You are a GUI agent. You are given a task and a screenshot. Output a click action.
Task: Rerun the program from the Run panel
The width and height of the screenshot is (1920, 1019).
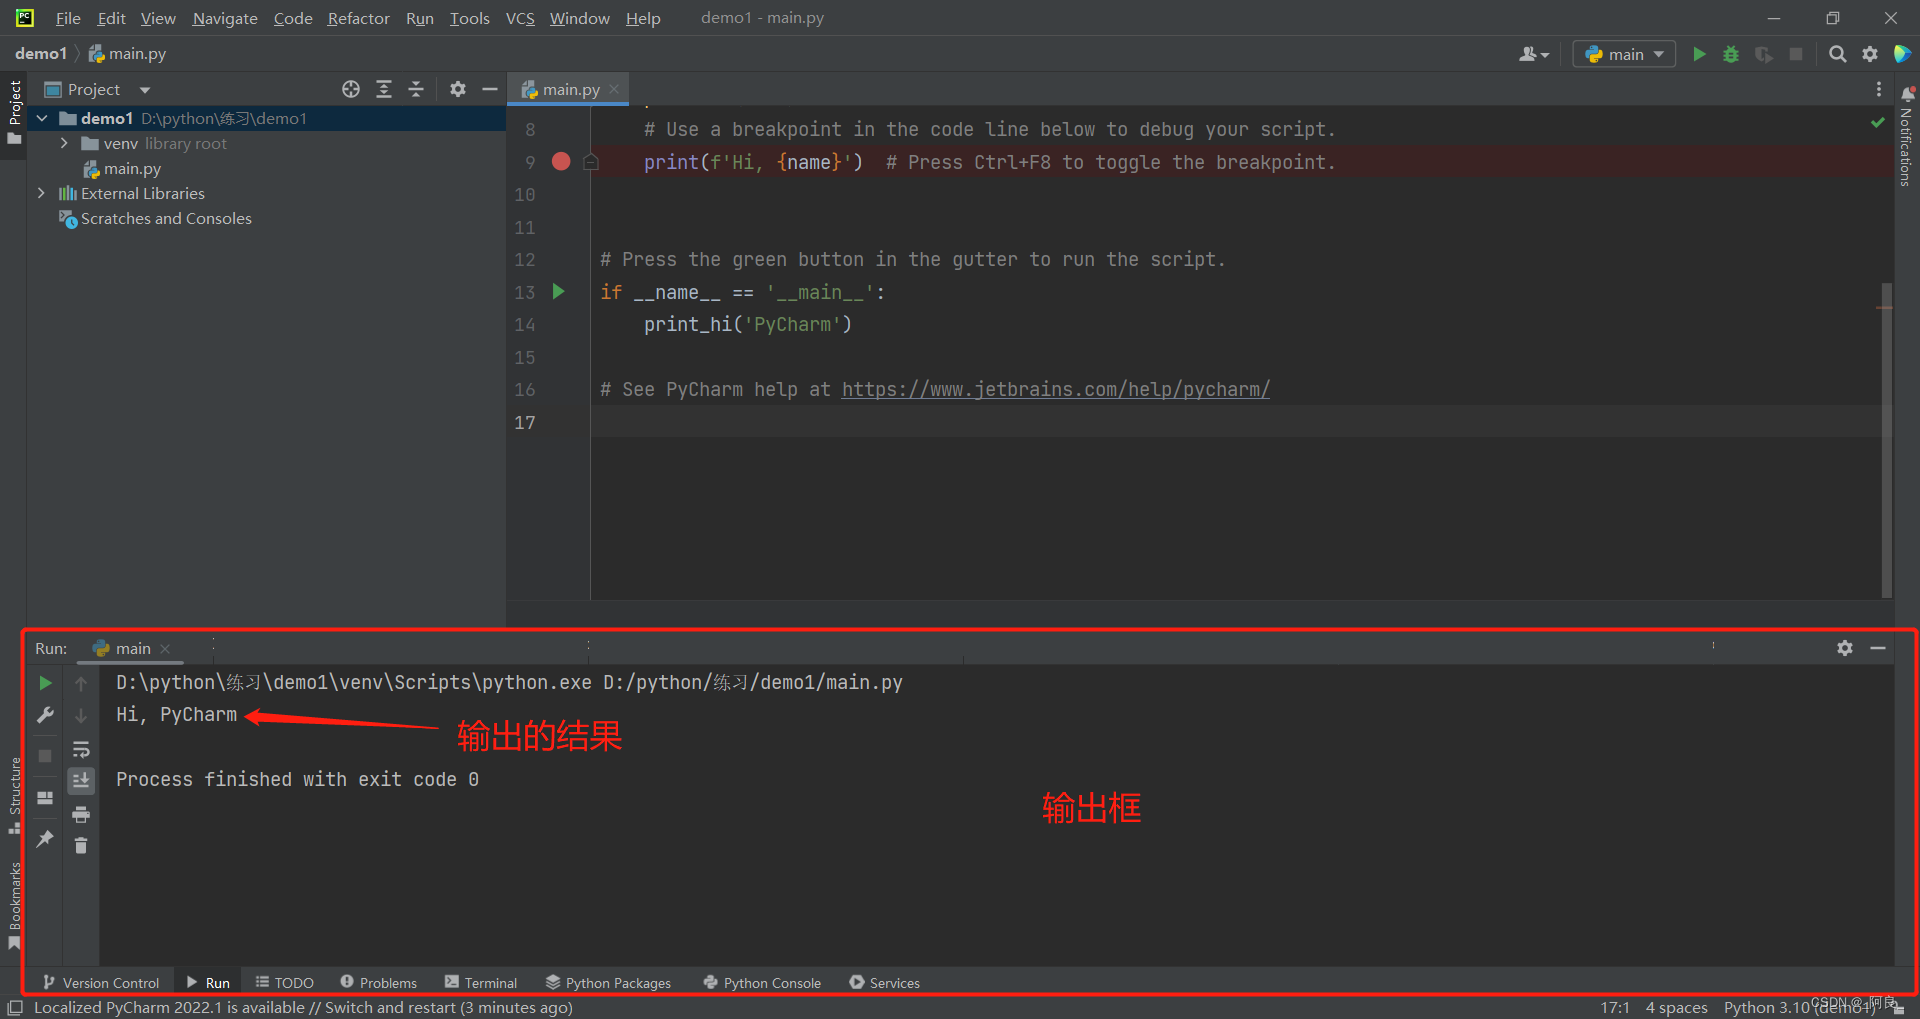click(45, 683)
